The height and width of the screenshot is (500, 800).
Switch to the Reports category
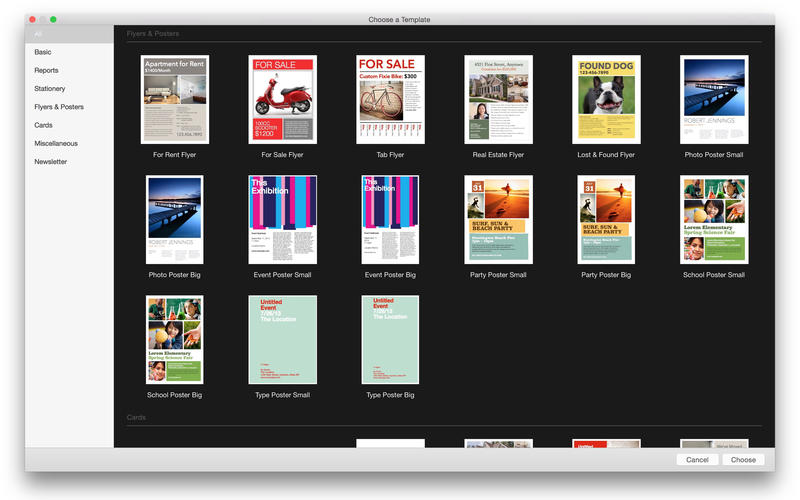(46, 70)
